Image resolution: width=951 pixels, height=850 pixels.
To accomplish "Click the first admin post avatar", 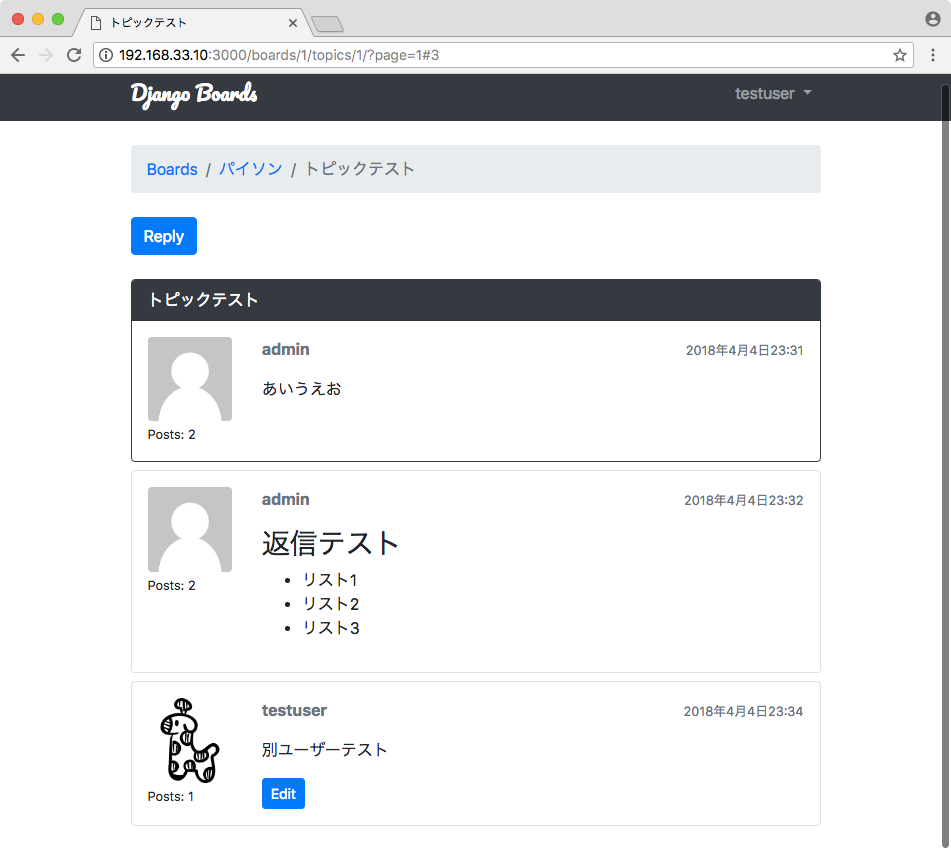I will [x=190, y=379].
